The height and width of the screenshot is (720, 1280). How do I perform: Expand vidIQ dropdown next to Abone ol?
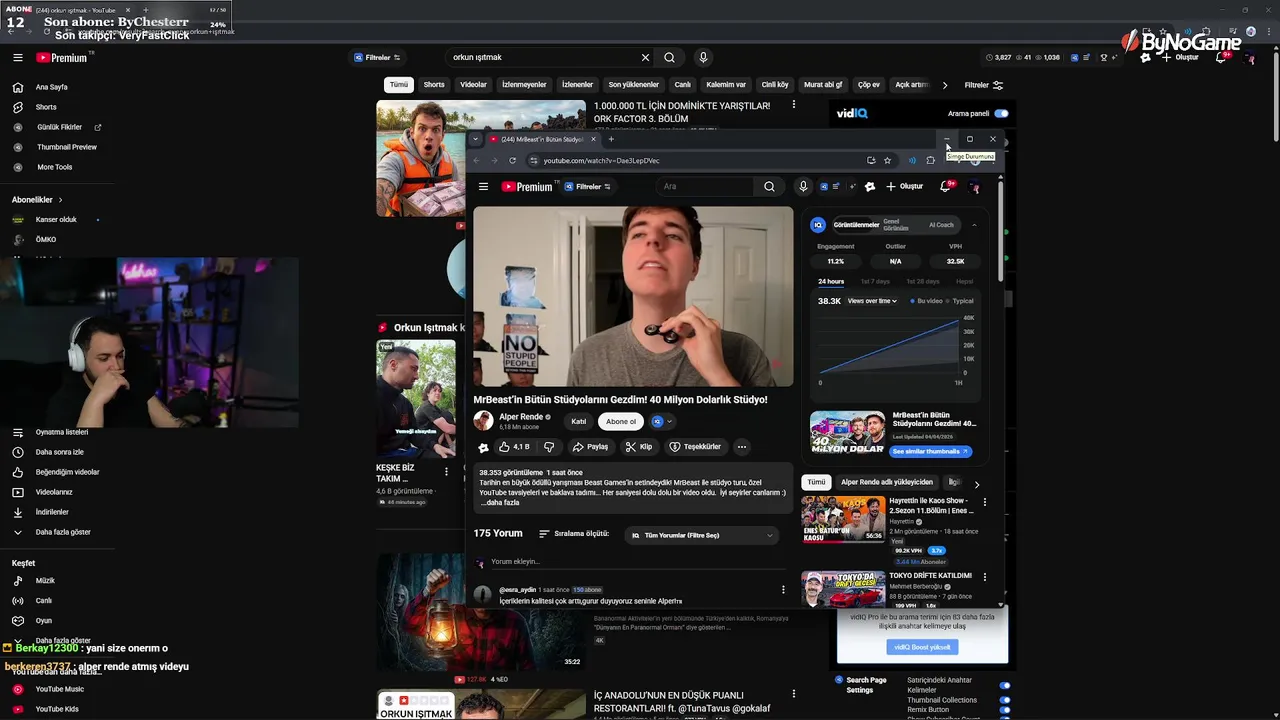click(662, 421)
